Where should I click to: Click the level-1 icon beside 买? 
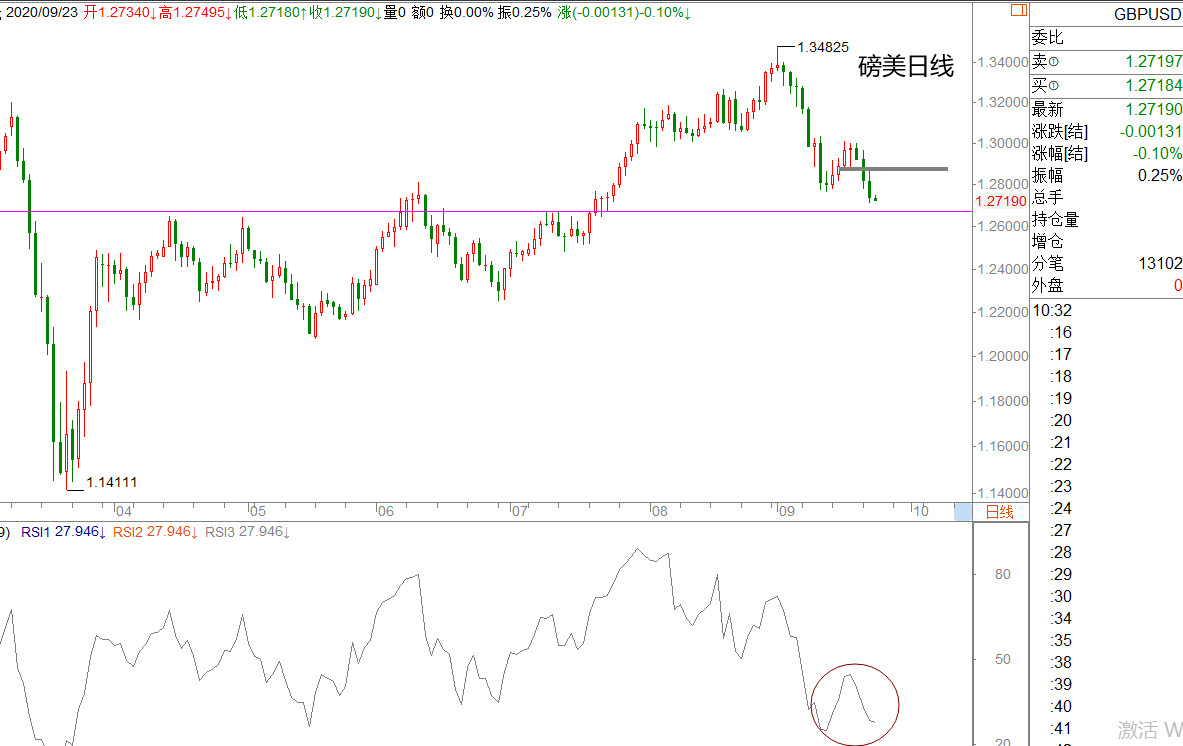coord(1054,85)
